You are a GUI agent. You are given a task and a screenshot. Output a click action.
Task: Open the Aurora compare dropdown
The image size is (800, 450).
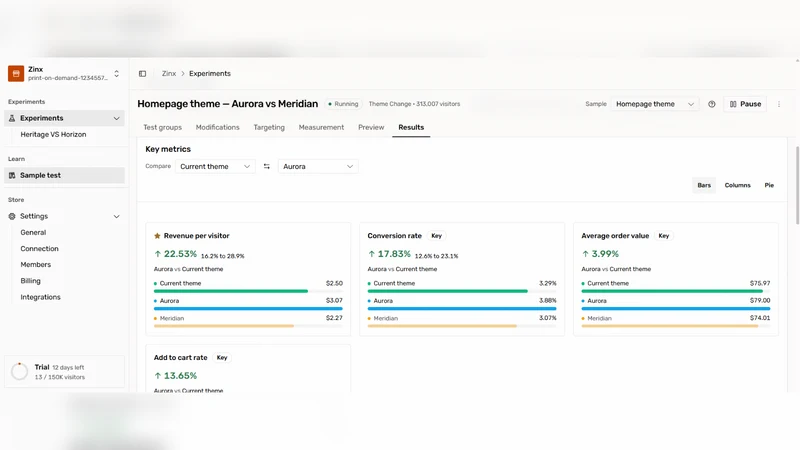(318, 166)
